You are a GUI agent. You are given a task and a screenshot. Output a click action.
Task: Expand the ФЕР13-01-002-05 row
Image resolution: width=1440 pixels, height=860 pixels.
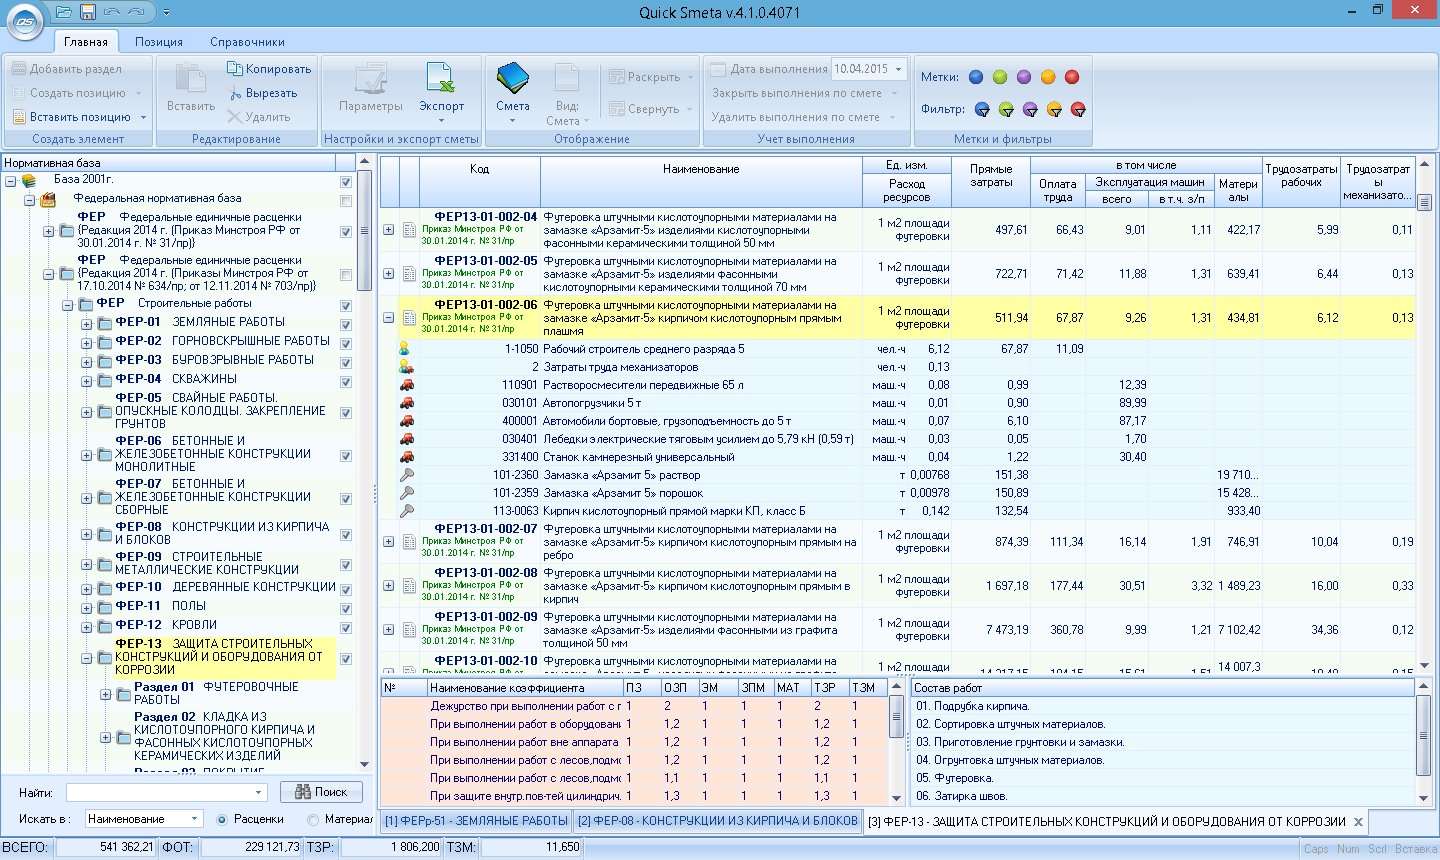388,274
